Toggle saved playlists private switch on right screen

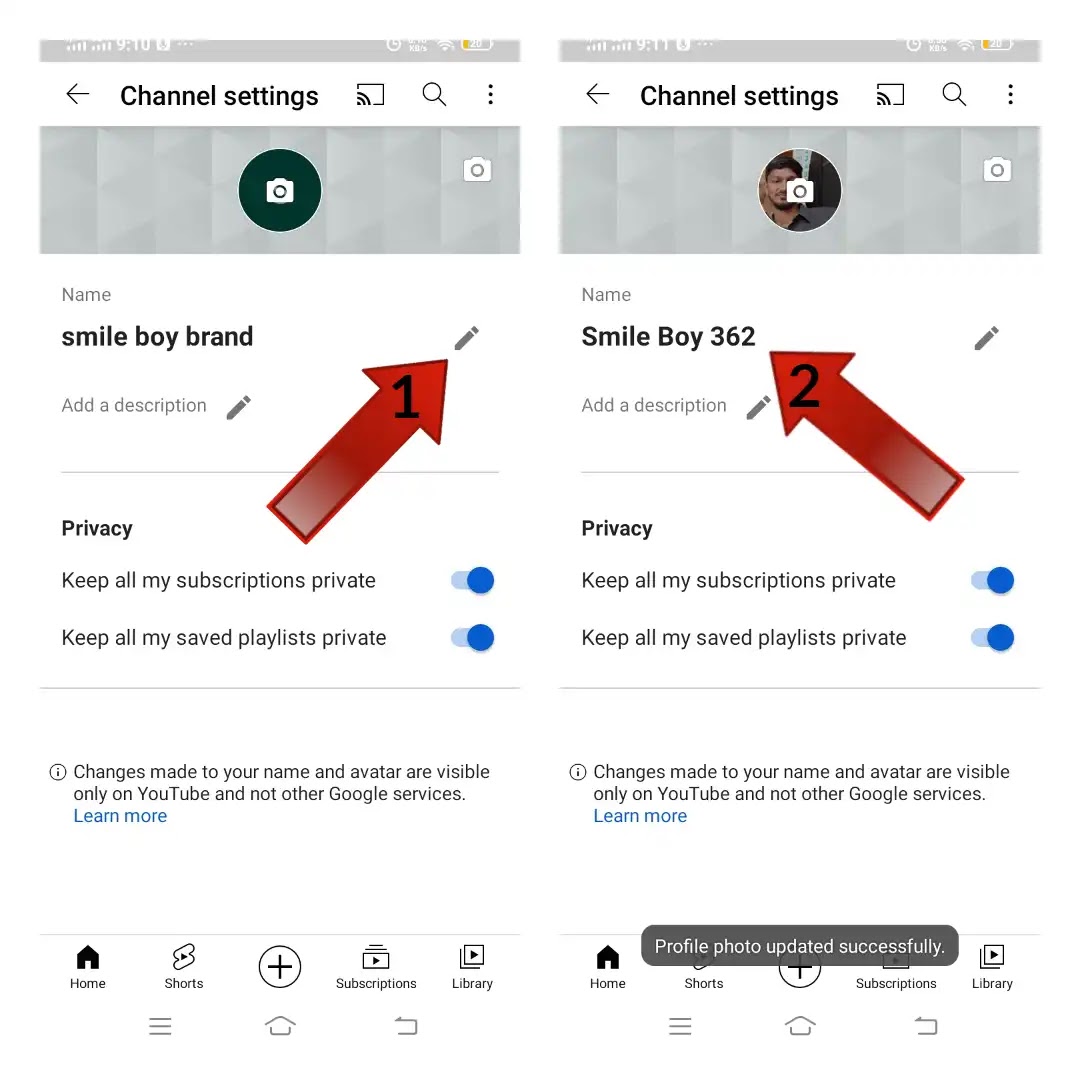993,637
